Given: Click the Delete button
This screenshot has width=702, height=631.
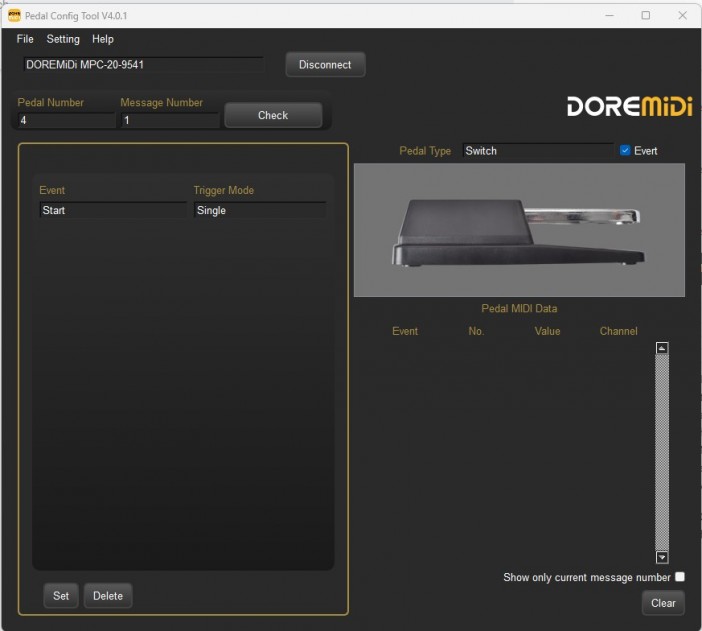Looking at the screenshot, I should pyautogui.click(x=108, y=596).
